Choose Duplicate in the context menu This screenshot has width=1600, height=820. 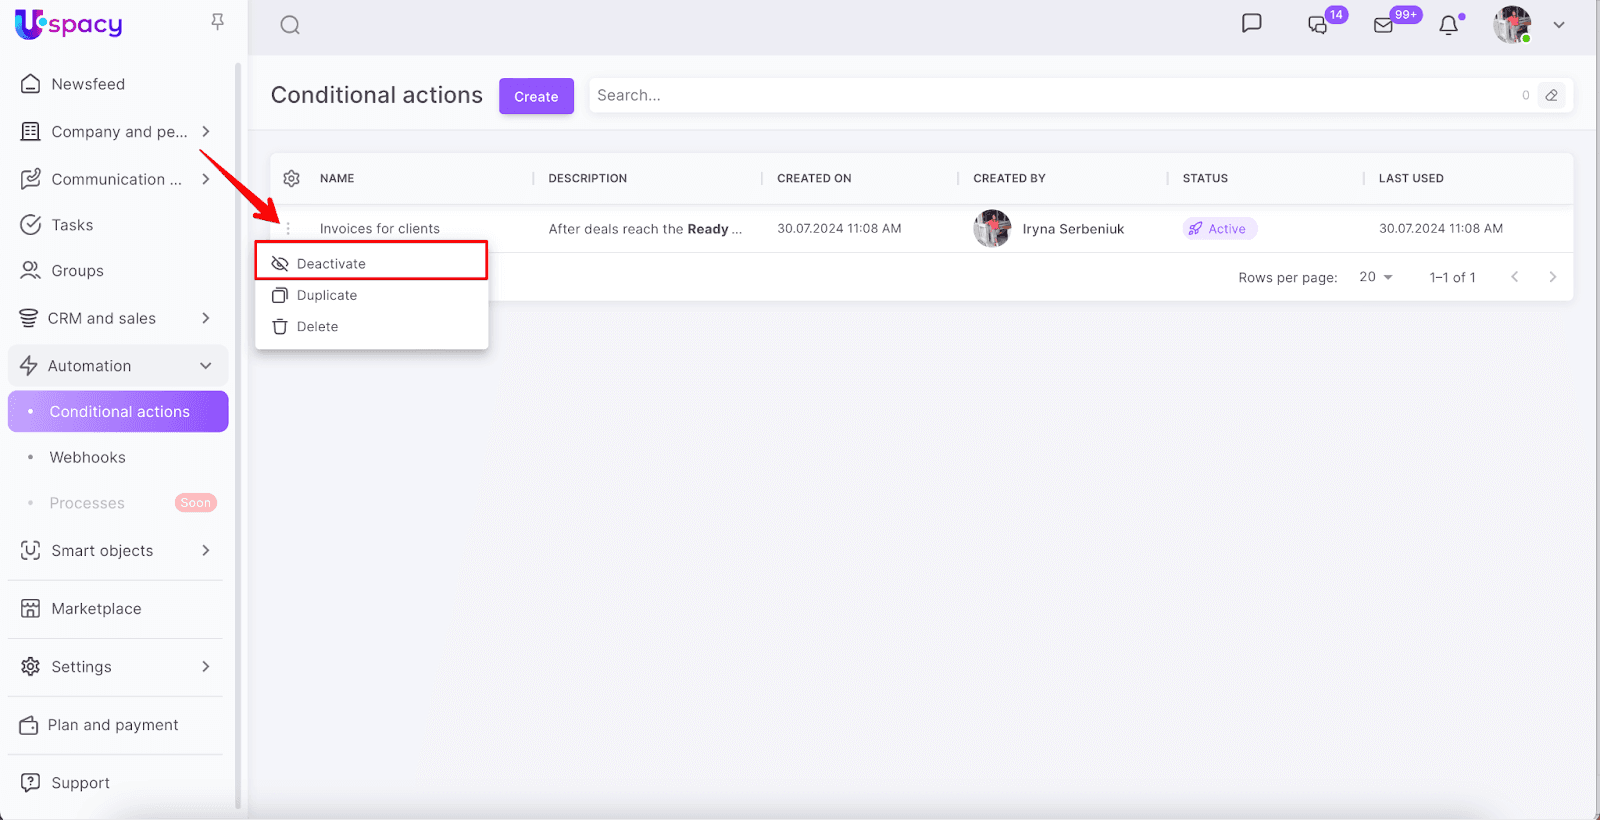tap(327, 295)
